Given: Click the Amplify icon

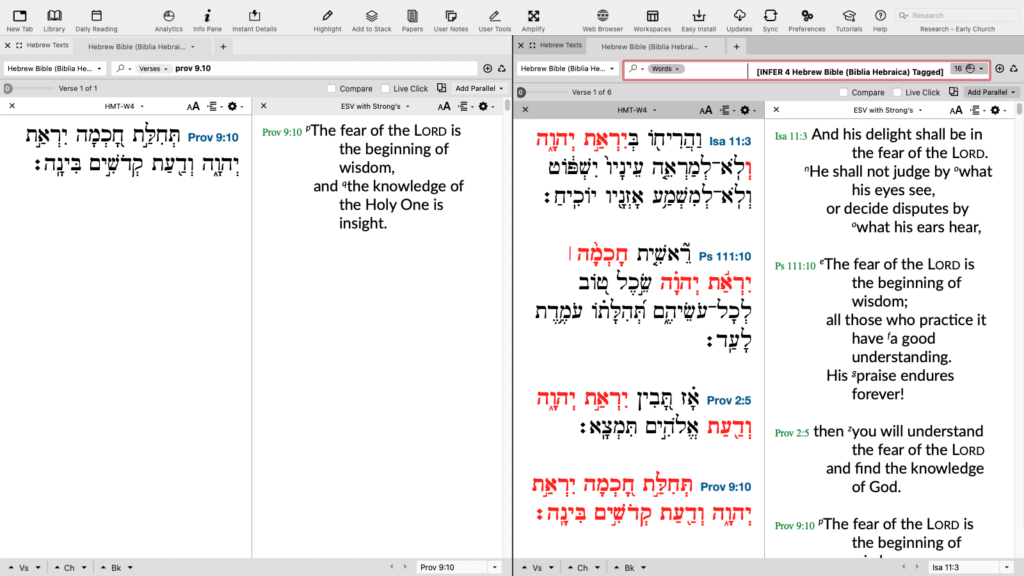Looking at the screenshot, I should pos(533,19).
